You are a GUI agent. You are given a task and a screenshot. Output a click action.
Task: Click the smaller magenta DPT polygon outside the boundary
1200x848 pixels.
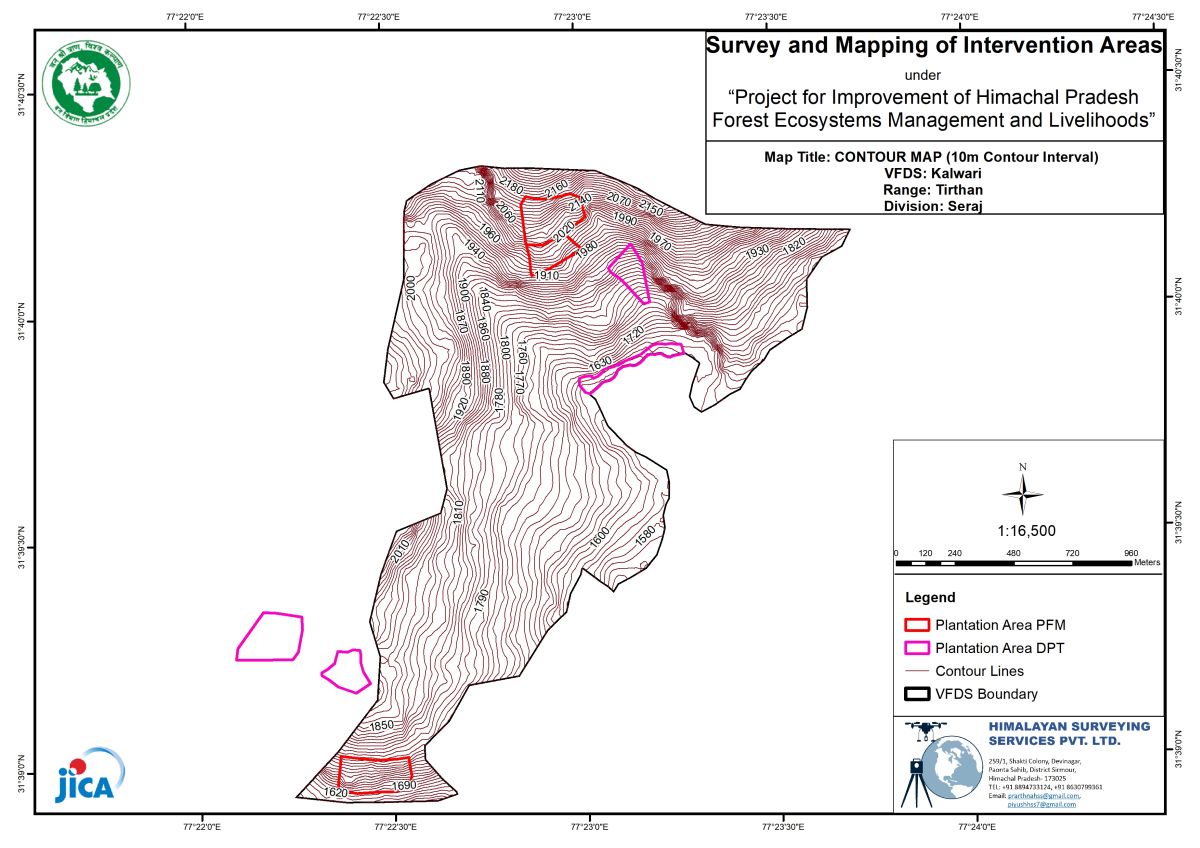coord(346,670)
